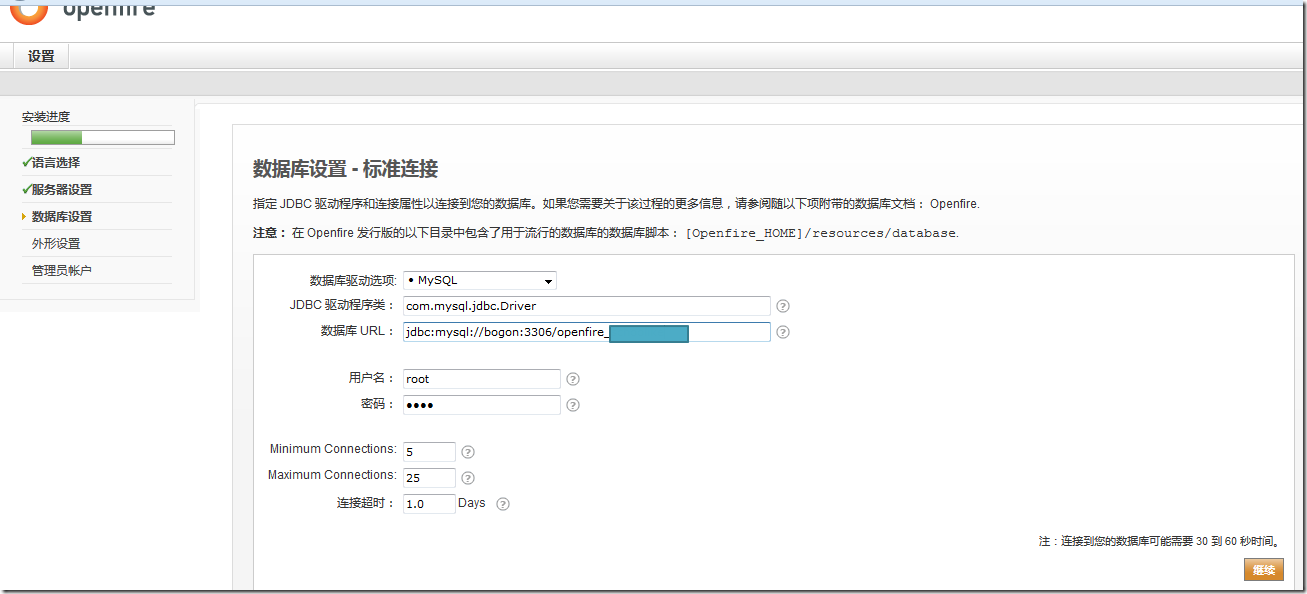Open the 设置 tab

41,56
